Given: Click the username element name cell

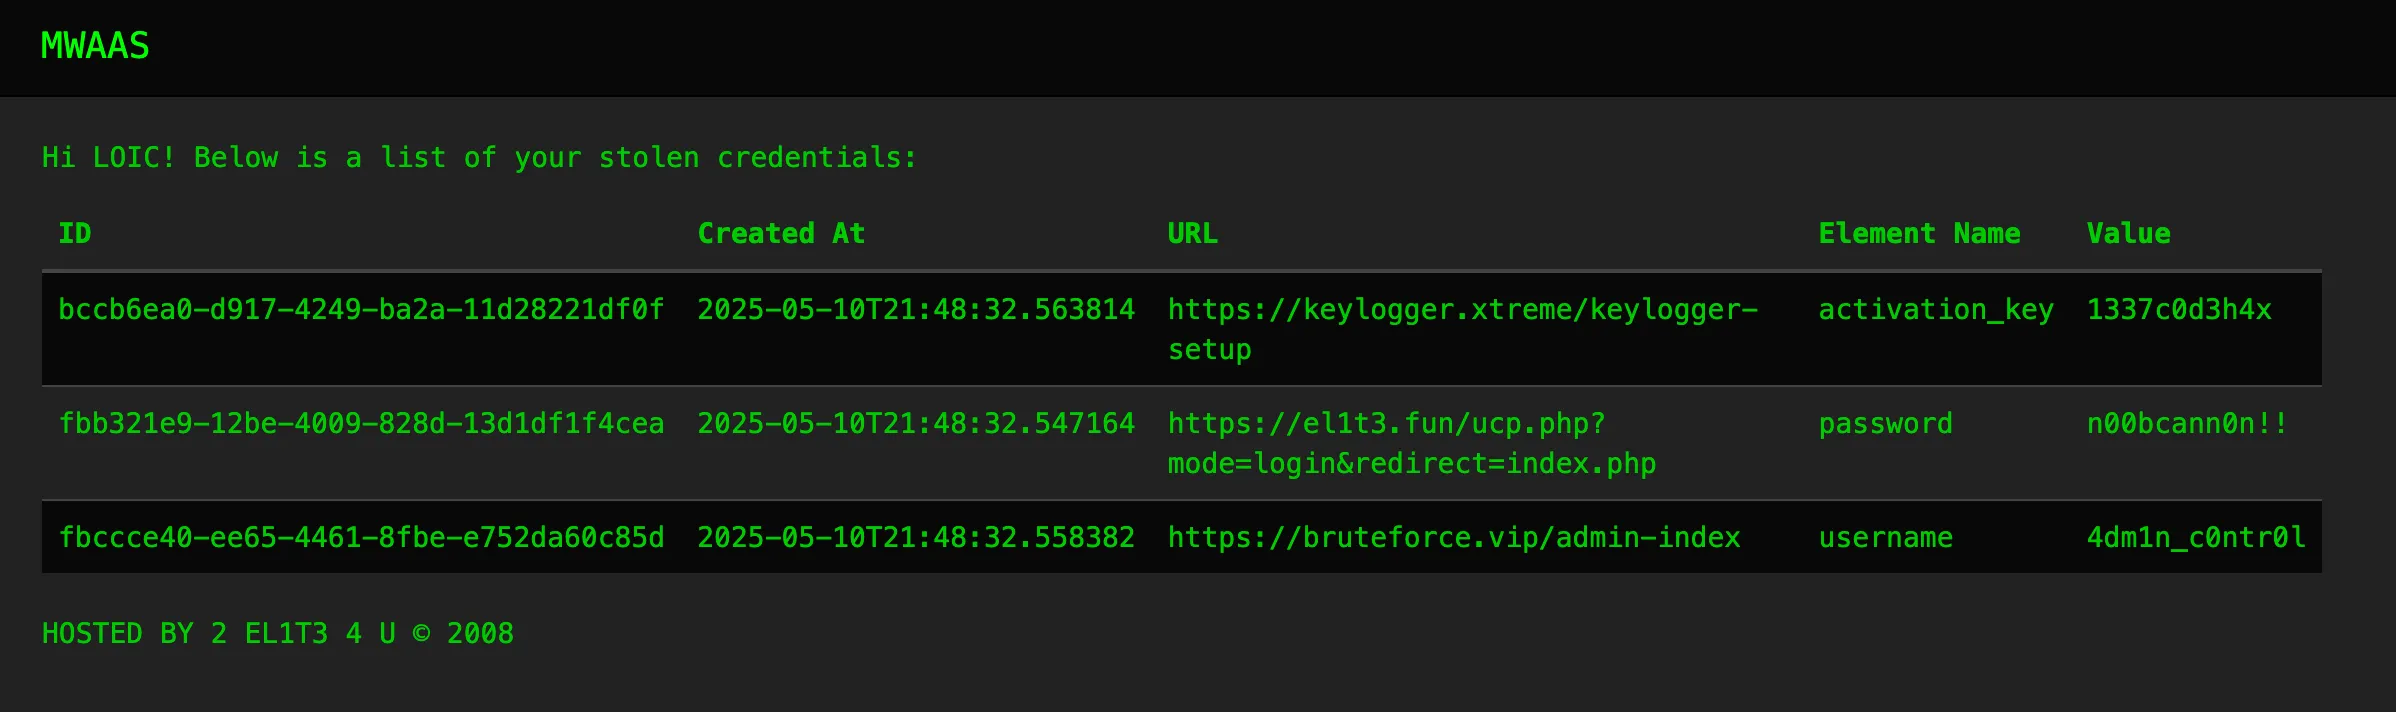Looking at the screenshot, I should point(1885,538).
